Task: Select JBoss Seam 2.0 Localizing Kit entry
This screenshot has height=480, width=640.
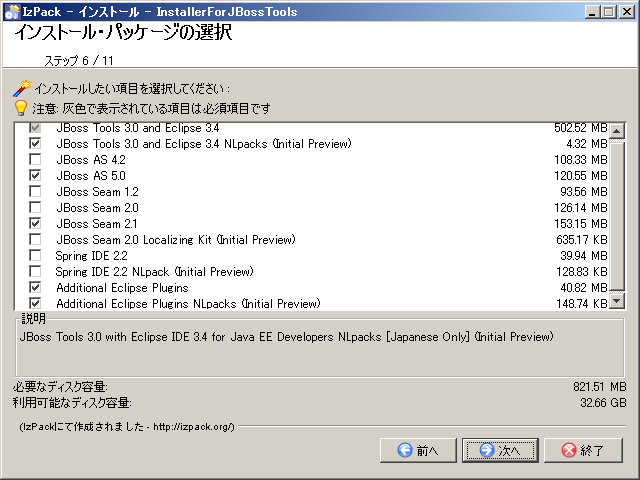Action: [x=175, y=240]
